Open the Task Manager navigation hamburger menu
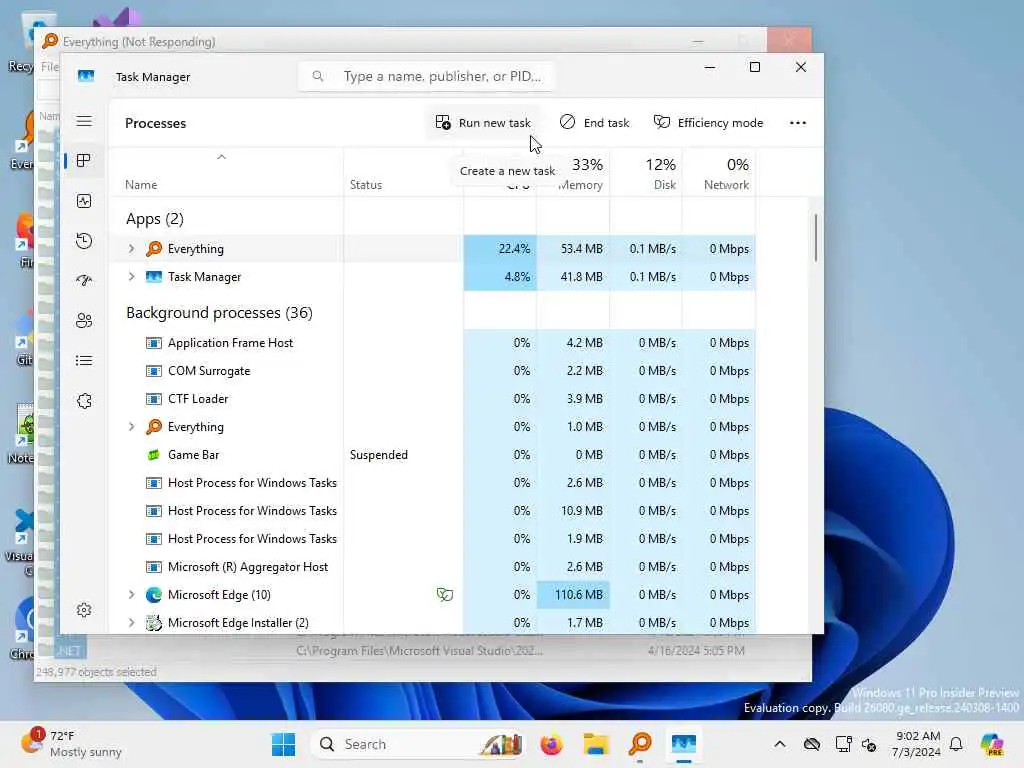Screen dimensions: 1024x768 [x=84, y=121]
